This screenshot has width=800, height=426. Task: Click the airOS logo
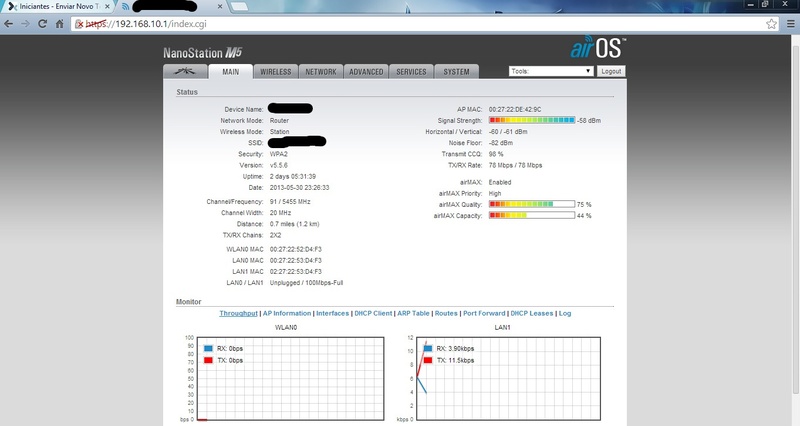[598, 48]
